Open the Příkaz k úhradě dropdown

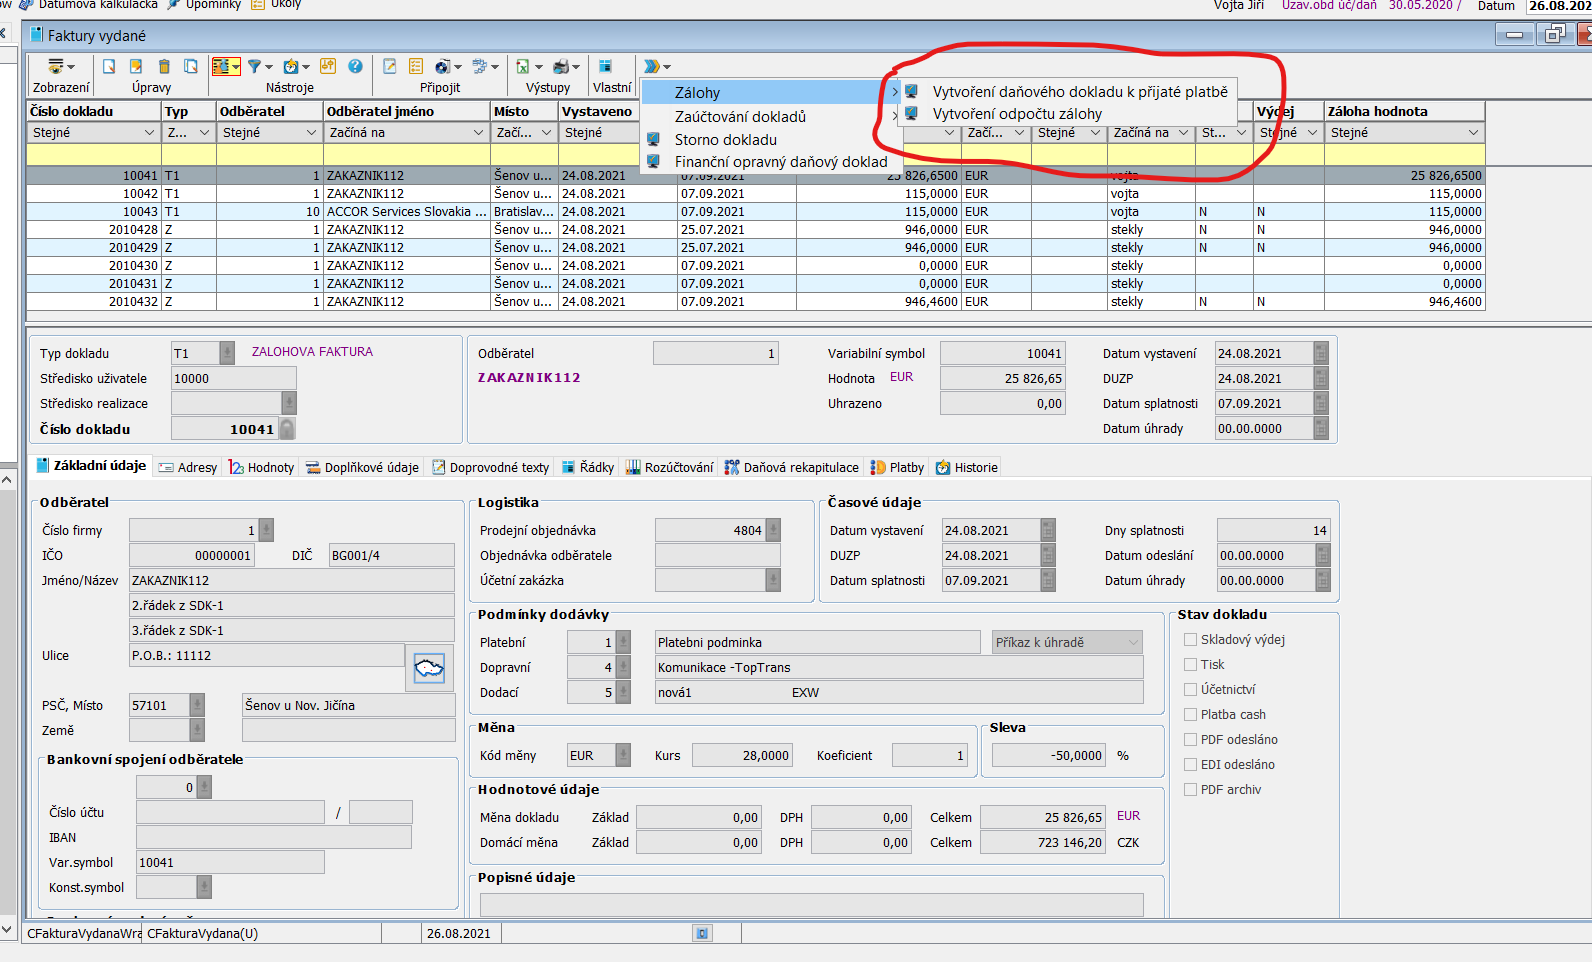click(1067, 642)
